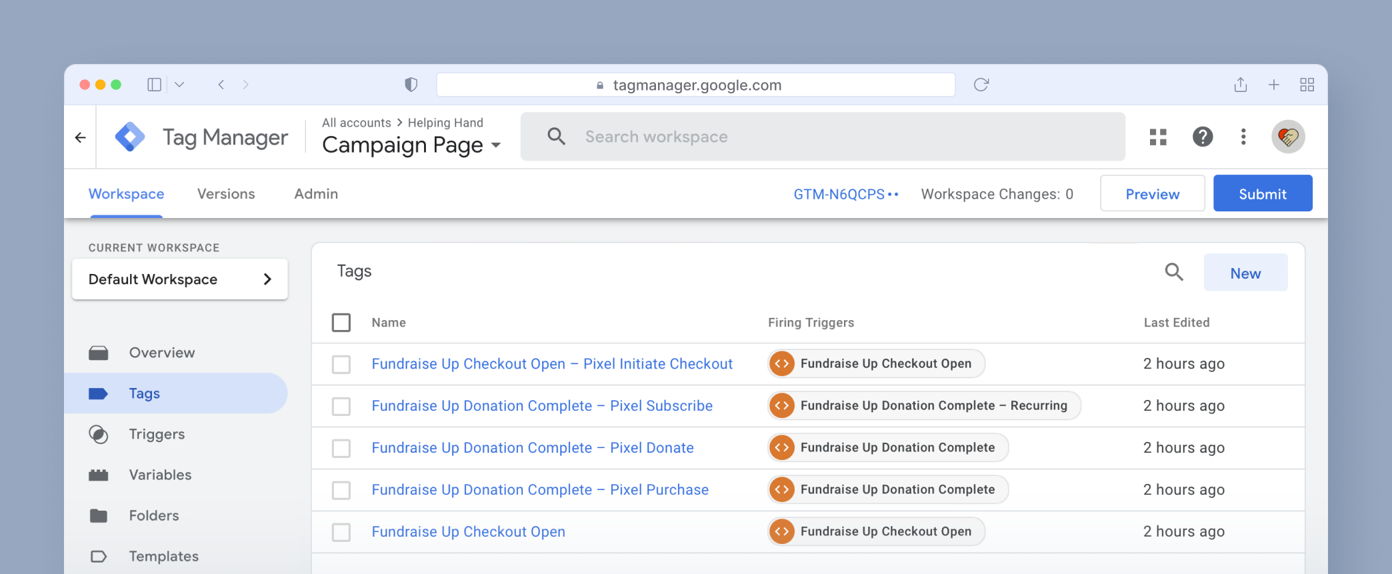Open a new tab with plus icon
1392x574 pixels.
click(1274, 85)
